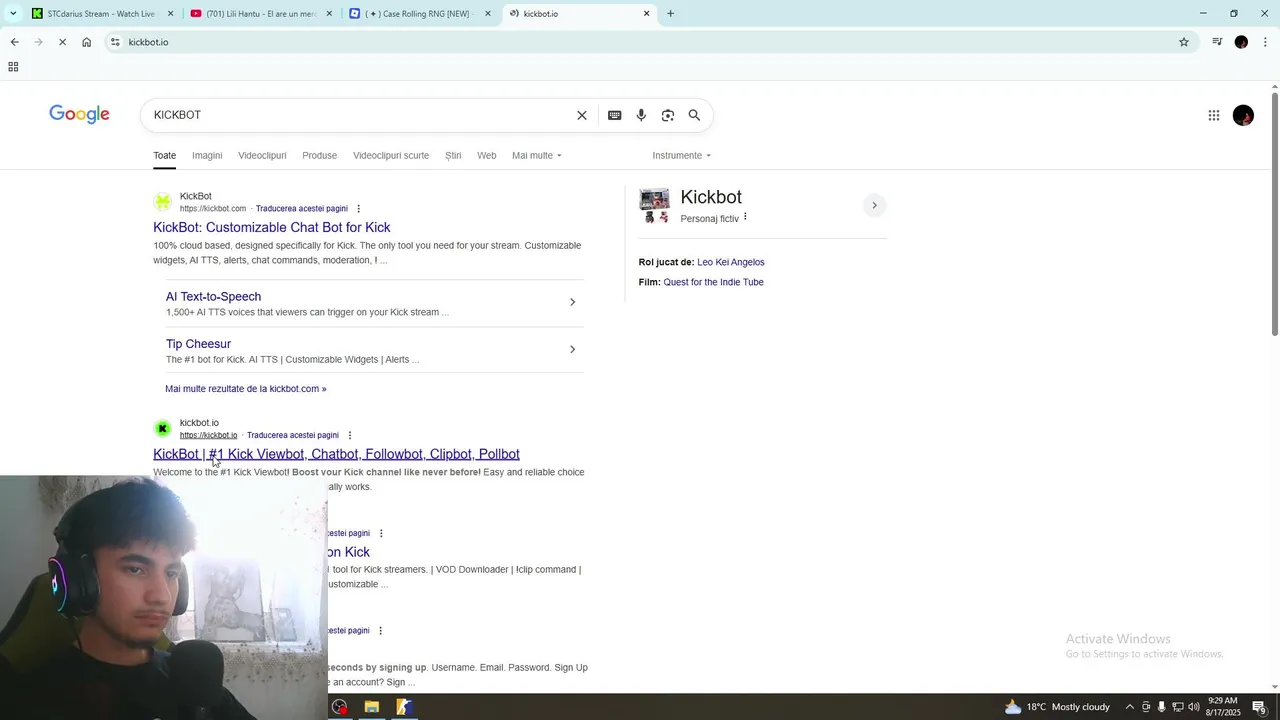The width and height of the screenshot is (1280, 720).
Task: Switch to the Produse tab
Action: click(x=320, y=155)
